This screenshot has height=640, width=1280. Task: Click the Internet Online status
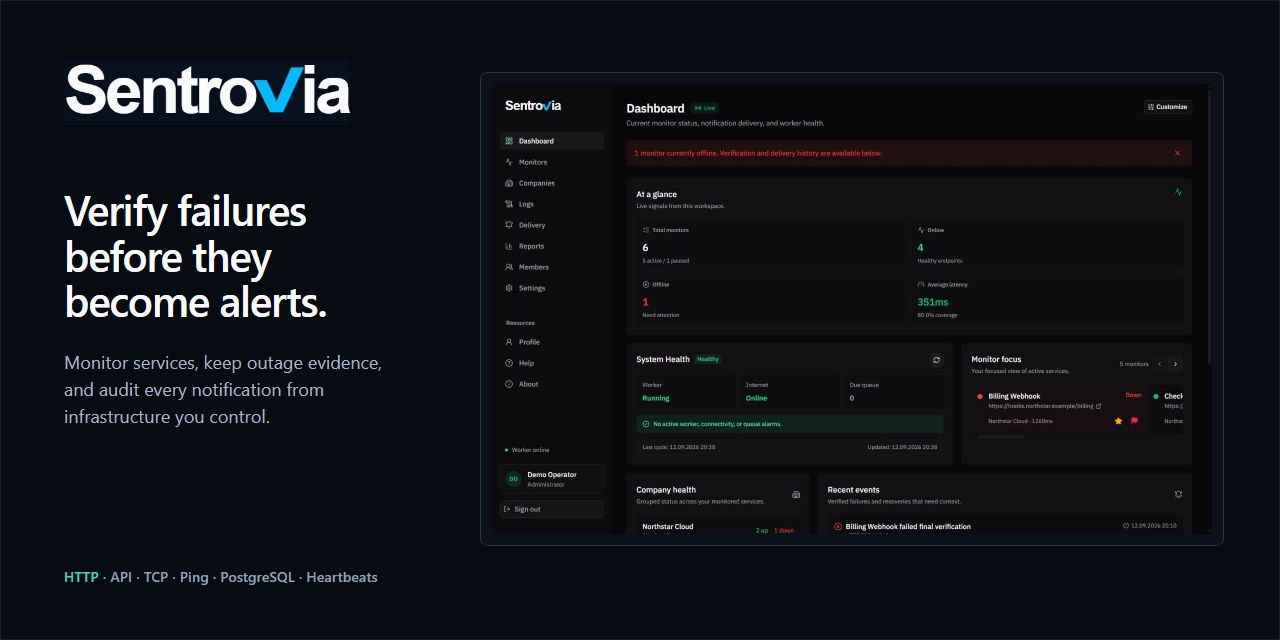pos(756,398)
